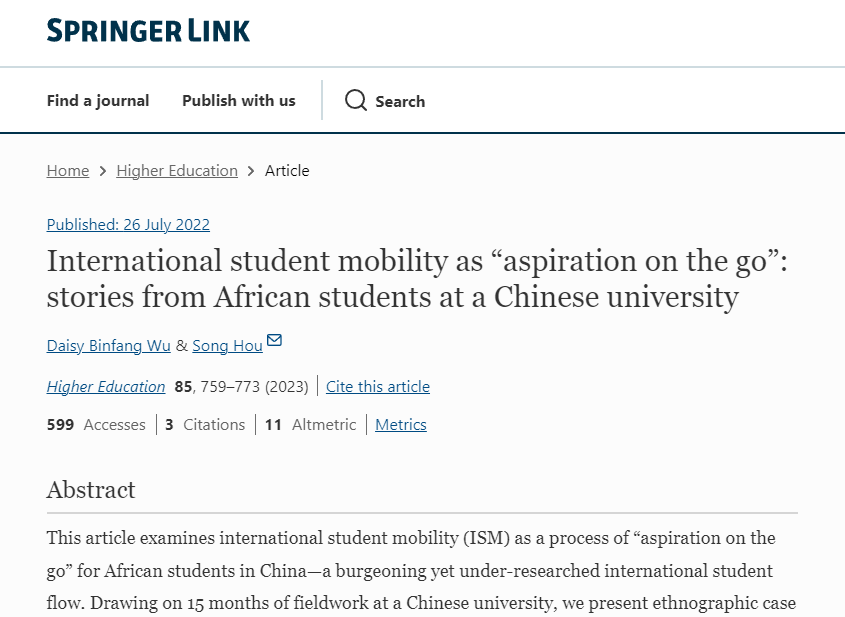The height and width of the screenshot is (617, 845).
Task: Click the magnifying glass search icon
Action: [x=356, y=100]
